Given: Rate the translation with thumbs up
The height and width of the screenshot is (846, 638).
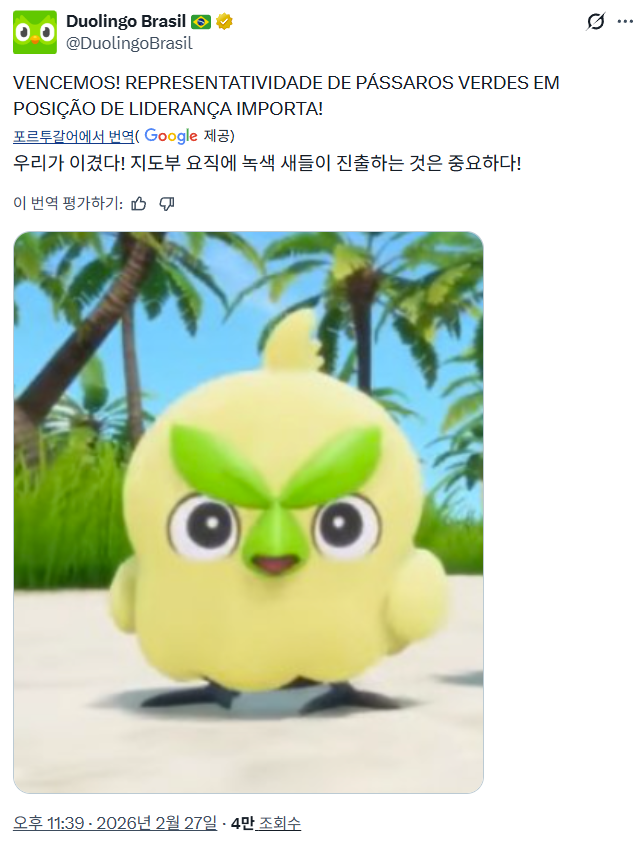Looking at the screenshot, I should coord(139,203).
